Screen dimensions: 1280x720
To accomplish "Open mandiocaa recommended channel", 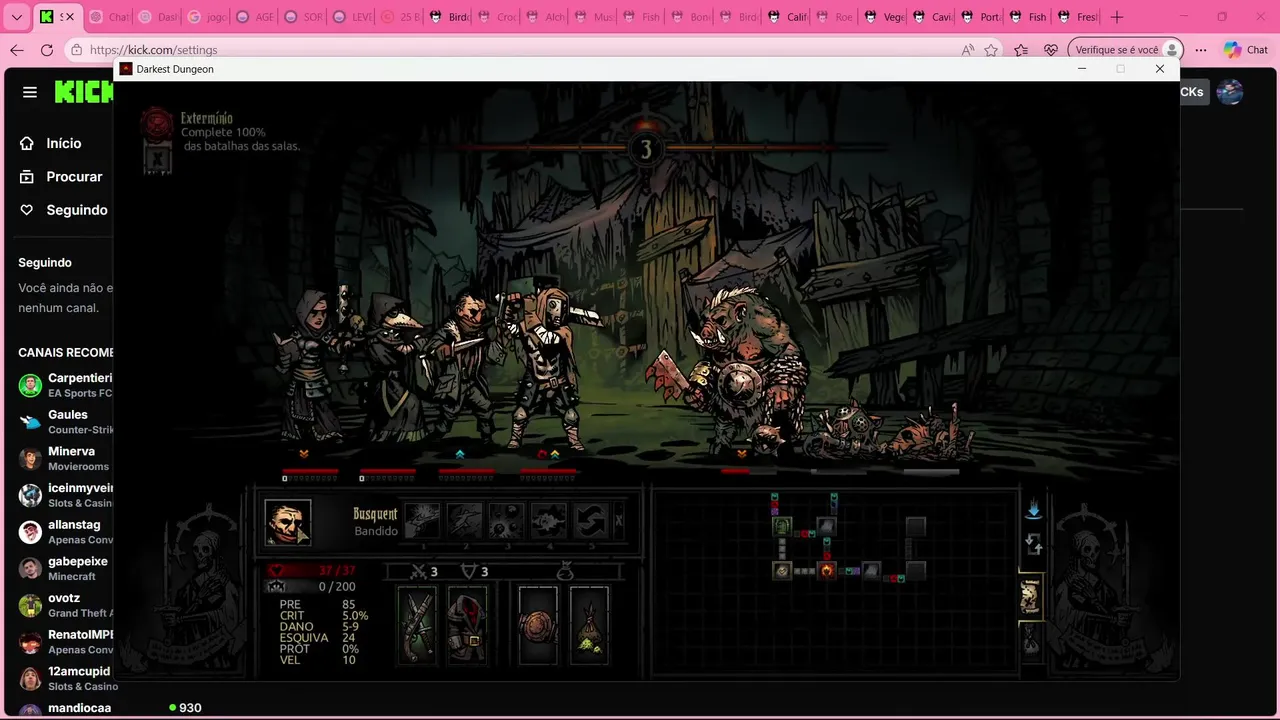I will pyautogui.click(x=65, y=708).
